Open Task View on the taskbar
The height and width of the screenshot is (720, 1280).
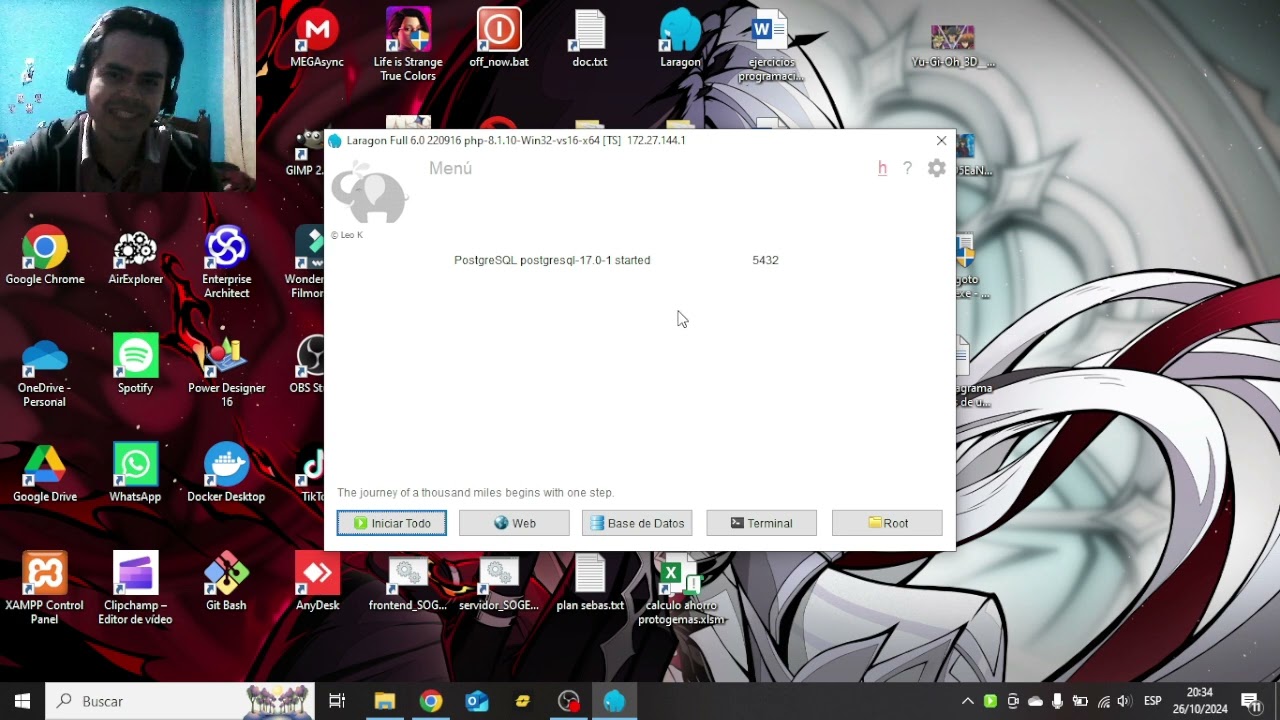[337, 701]
